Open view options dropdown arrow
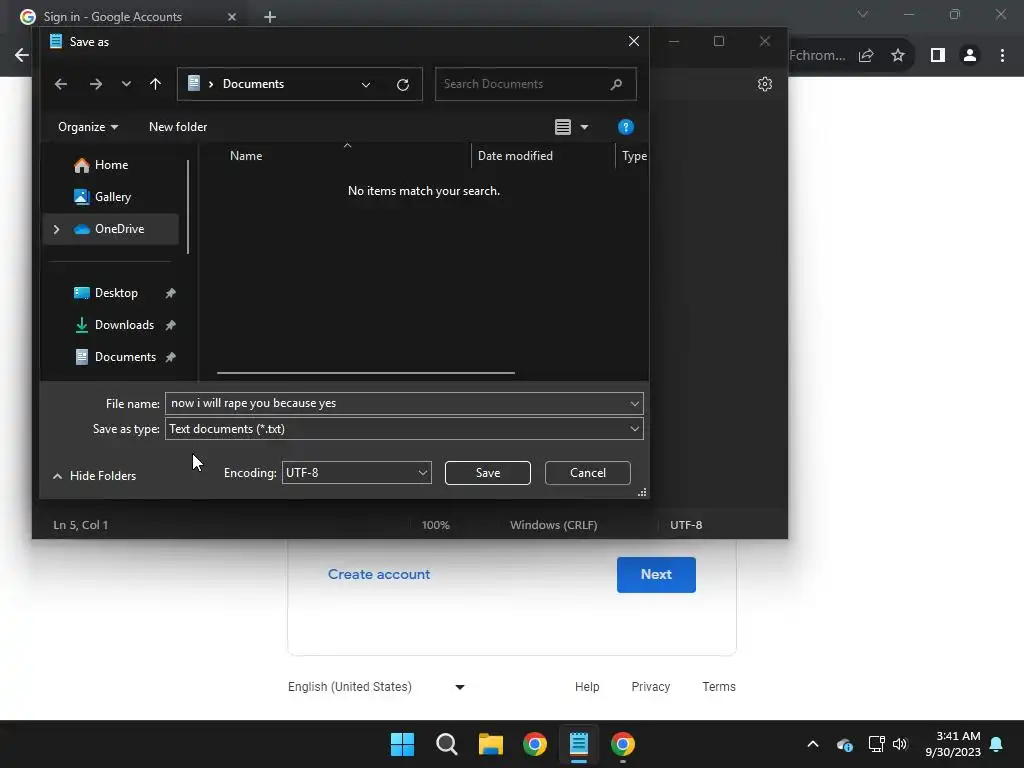This screenshot has width=1024, height=768. click(584, 127)
